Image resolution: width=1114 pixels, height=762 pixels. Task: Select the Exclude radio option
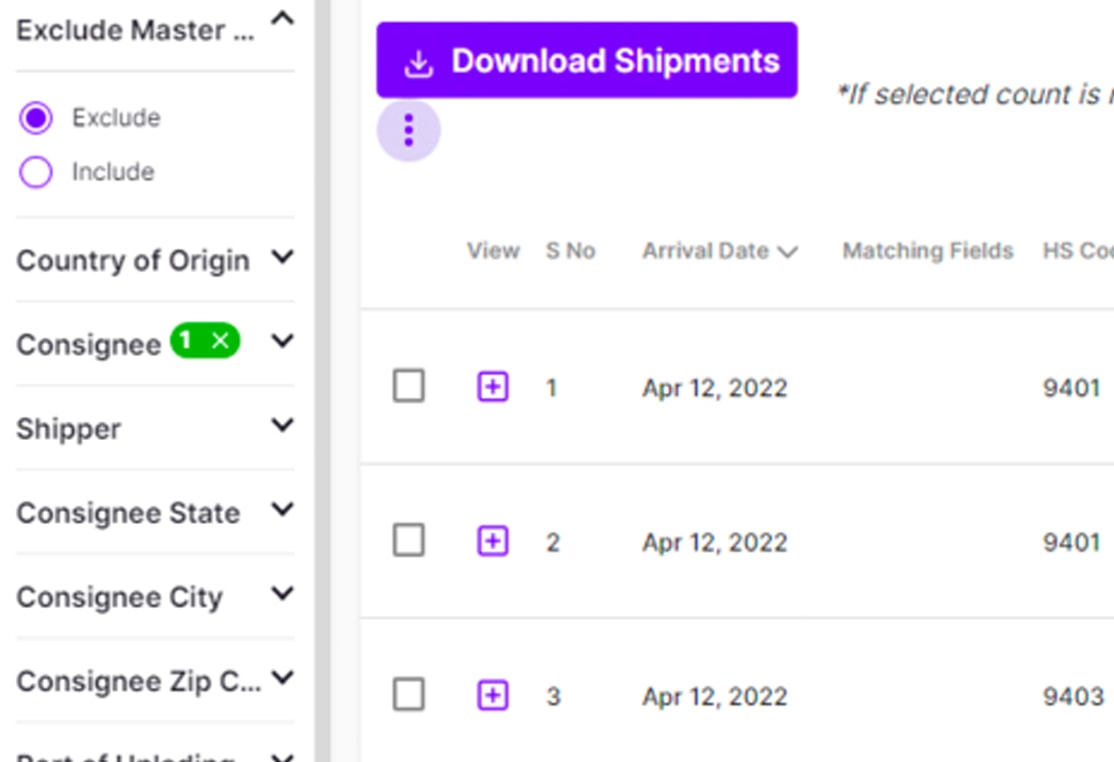pyautogui.click(x=36, y=119)
